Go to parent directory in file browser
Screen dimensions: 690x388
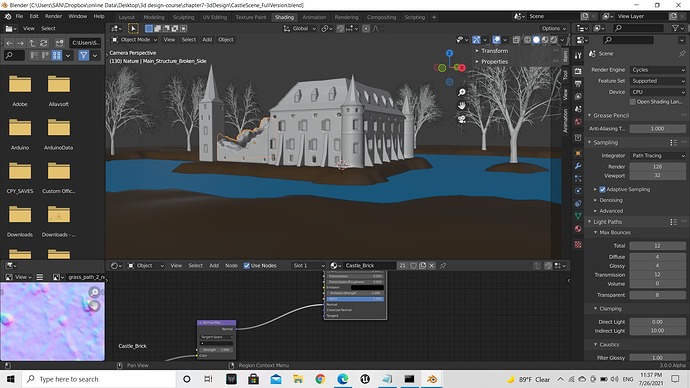[32, 43]
